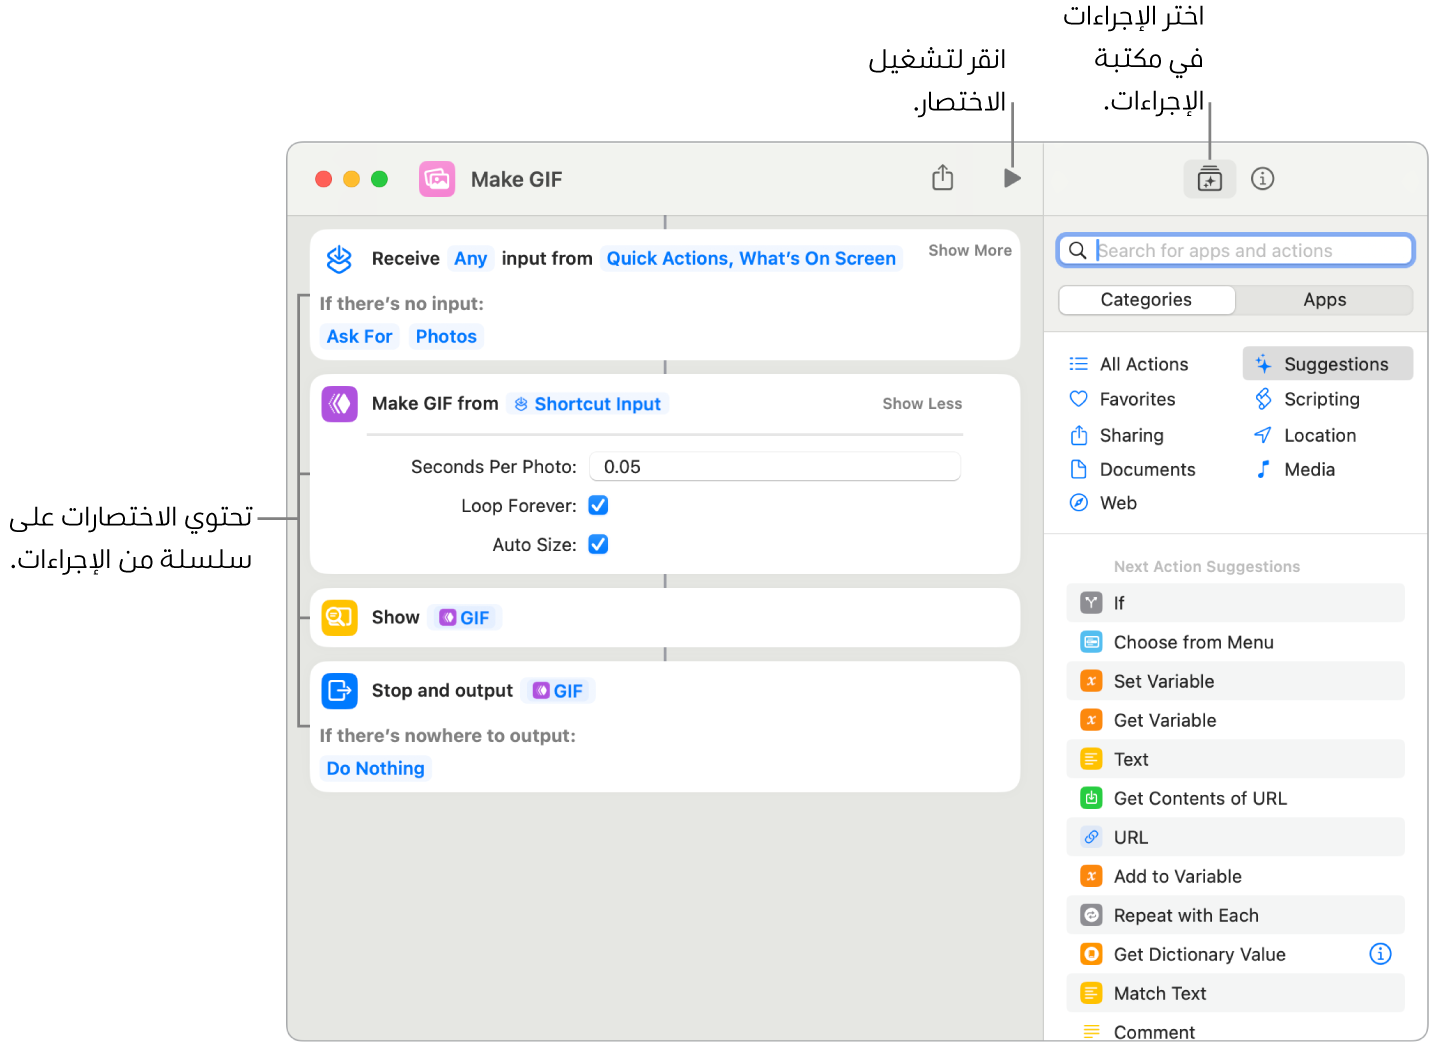Screen dimensions: 1431x1043
Task: Click the Stop and output action icon
Action: pyautogui.click(x=339, y=690)
